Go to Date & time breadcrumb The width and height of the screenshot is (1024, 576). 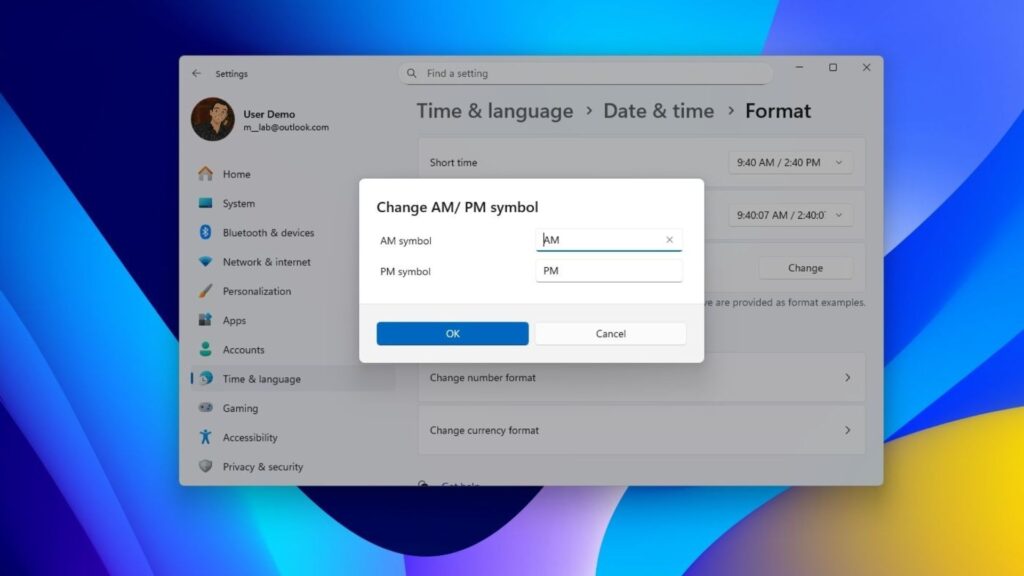click(658, 111)
